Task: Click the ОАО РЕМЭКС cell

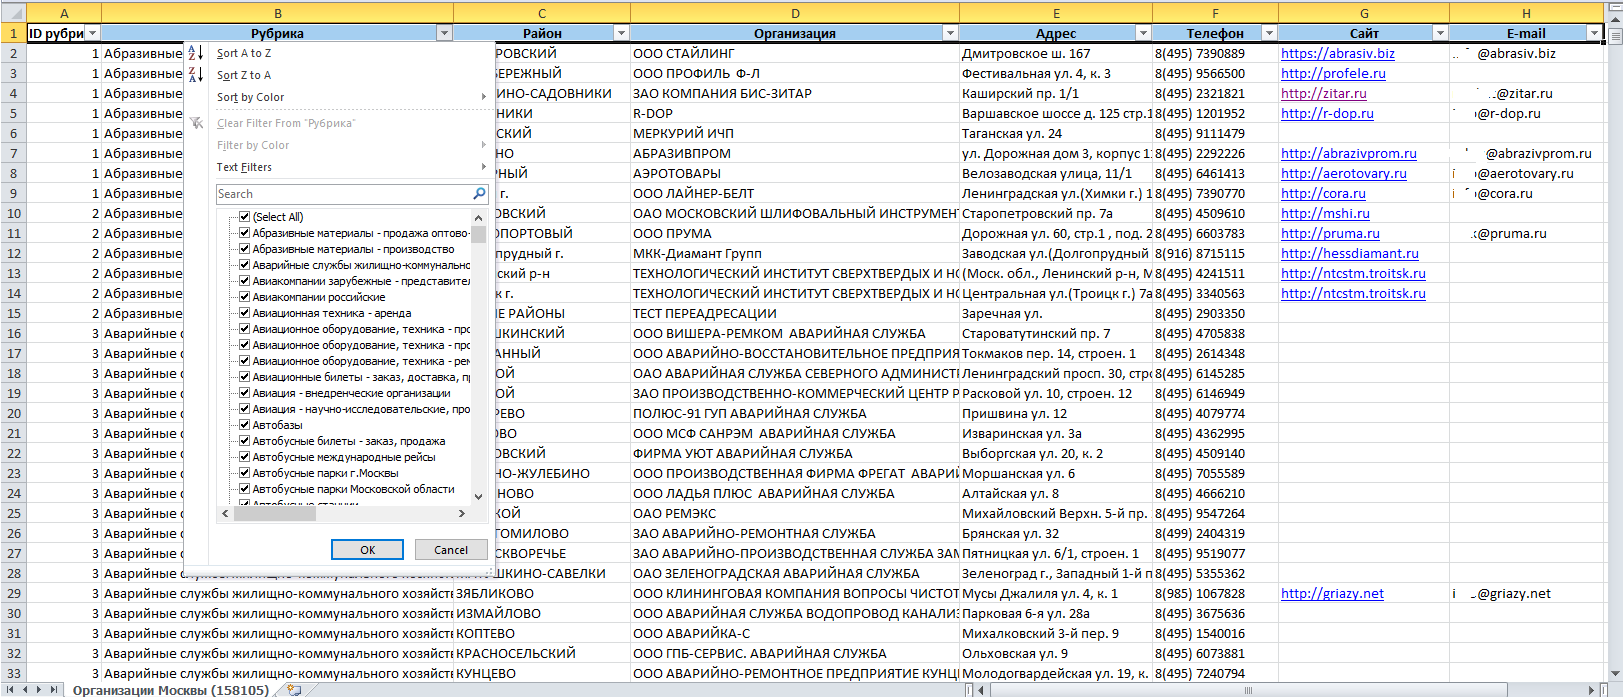Action: coord(795,513)
